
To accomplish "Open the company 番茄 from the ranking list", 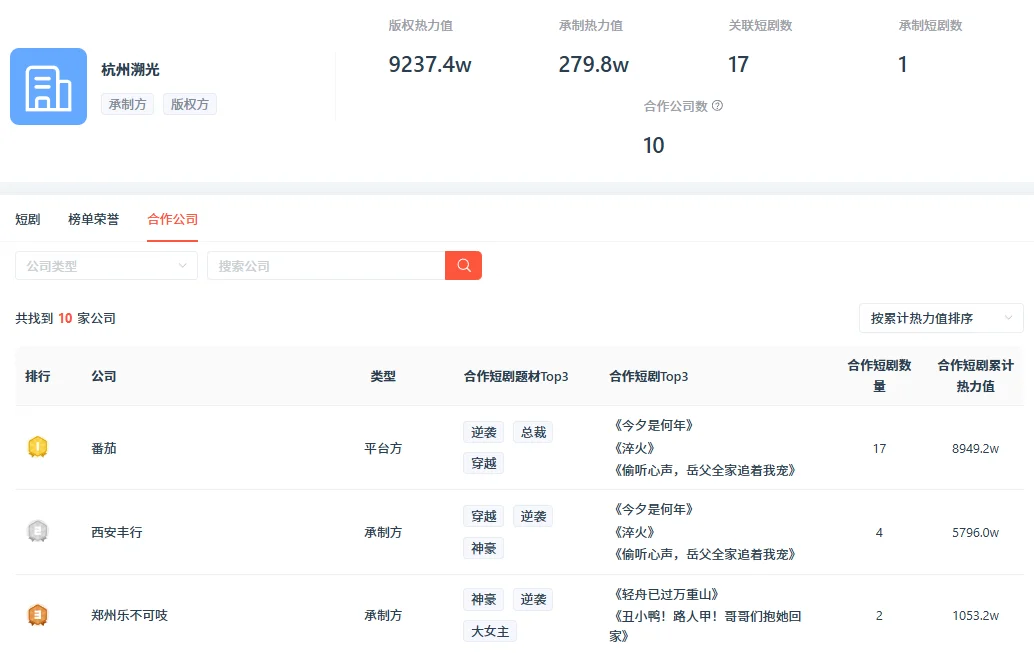I will pyautogui.click(x=104, y=448).
